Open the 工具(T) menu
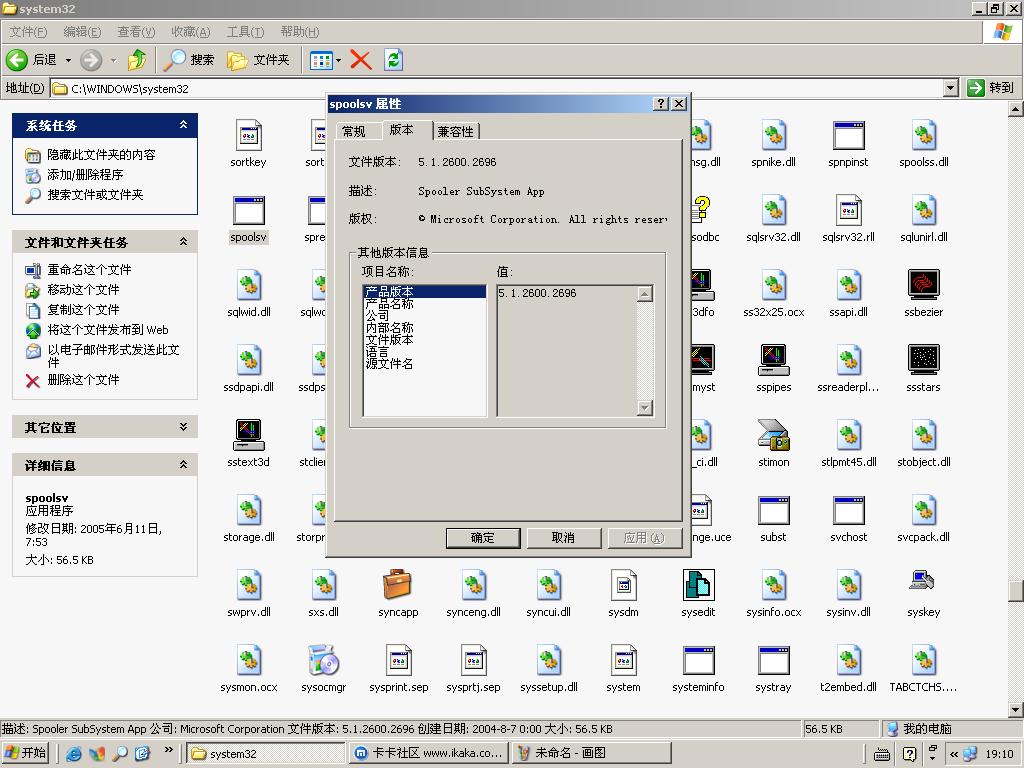Viewport: 1024px width, 768px height. coord(245,32)
